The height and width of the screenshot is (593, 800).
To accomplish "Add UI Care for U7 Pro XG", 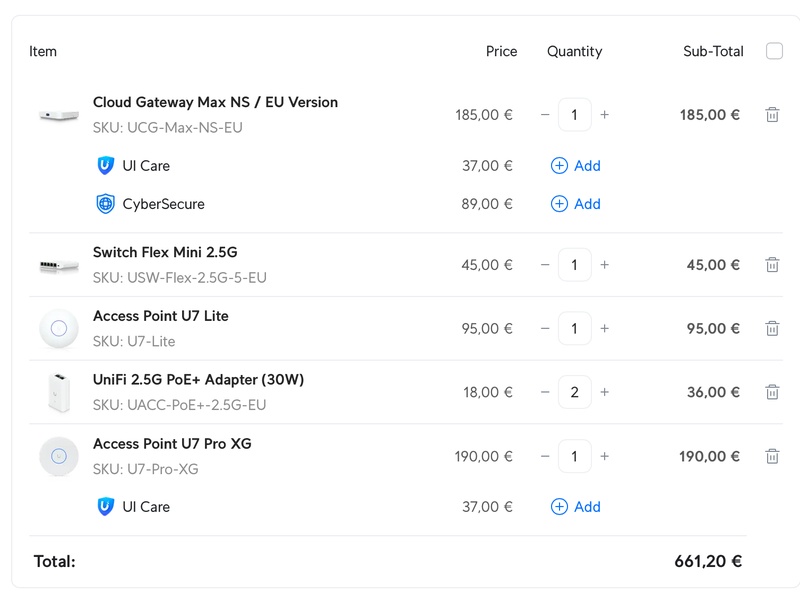I will coord(576,507).
